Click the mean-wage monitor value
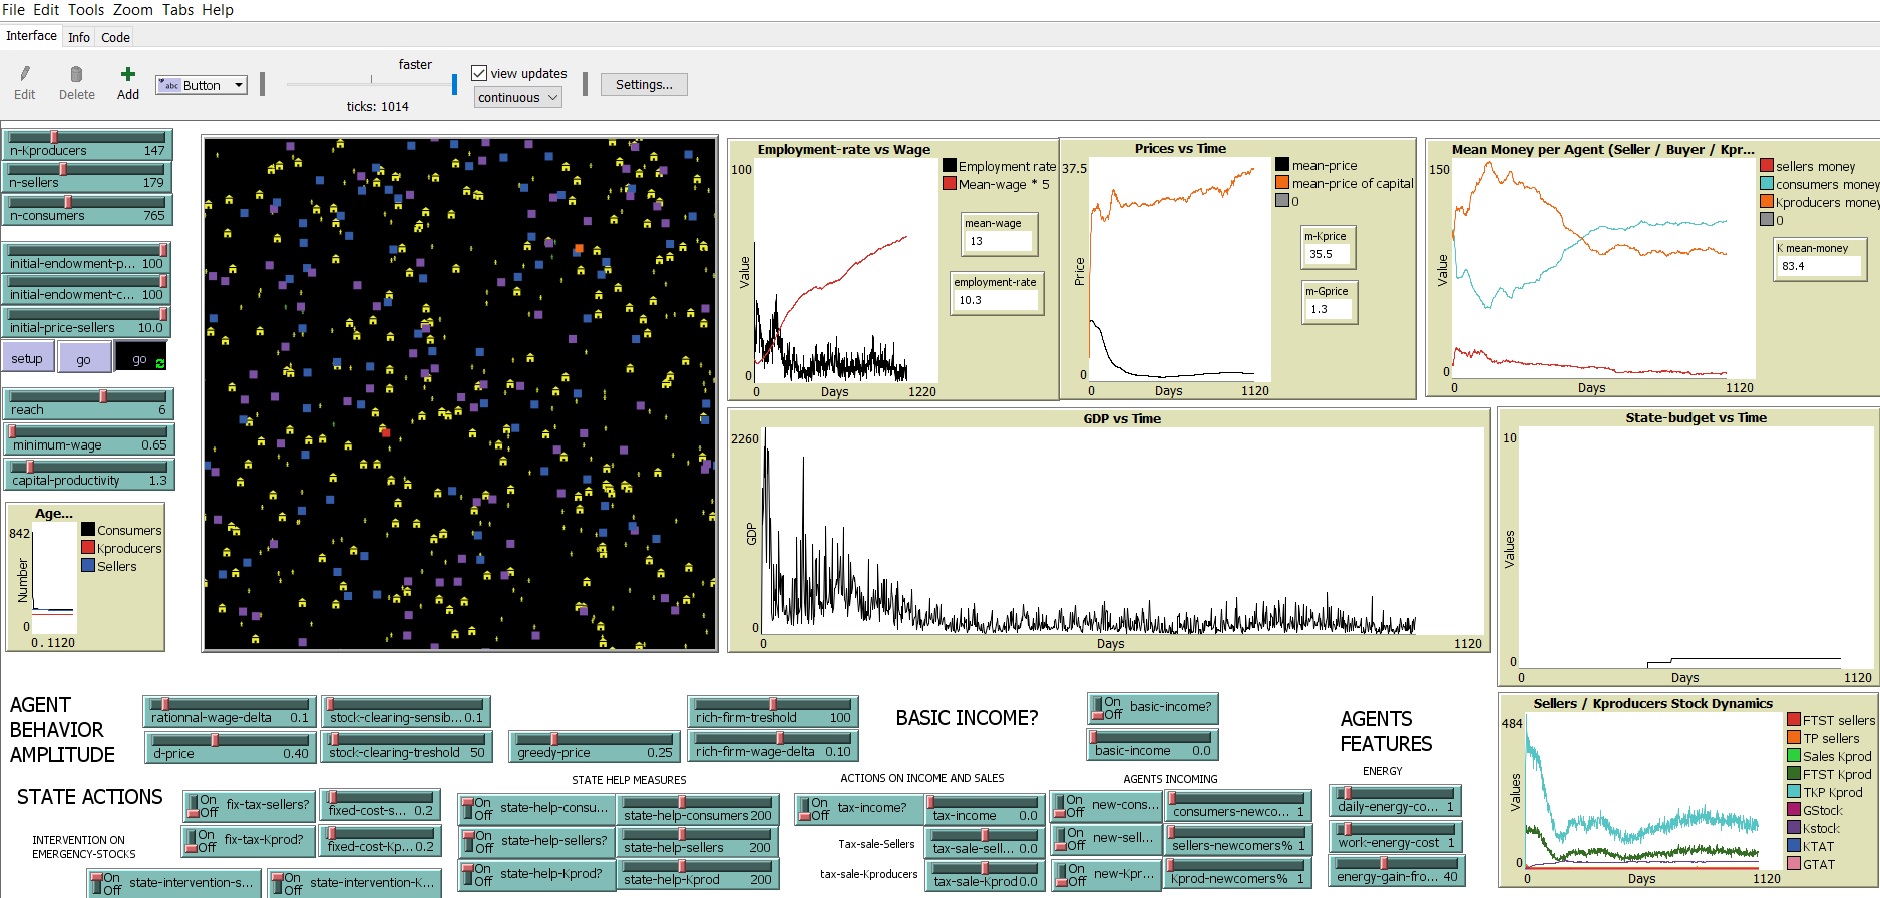The width and height of the screenshot is (1880, 898). click(997, 241)
